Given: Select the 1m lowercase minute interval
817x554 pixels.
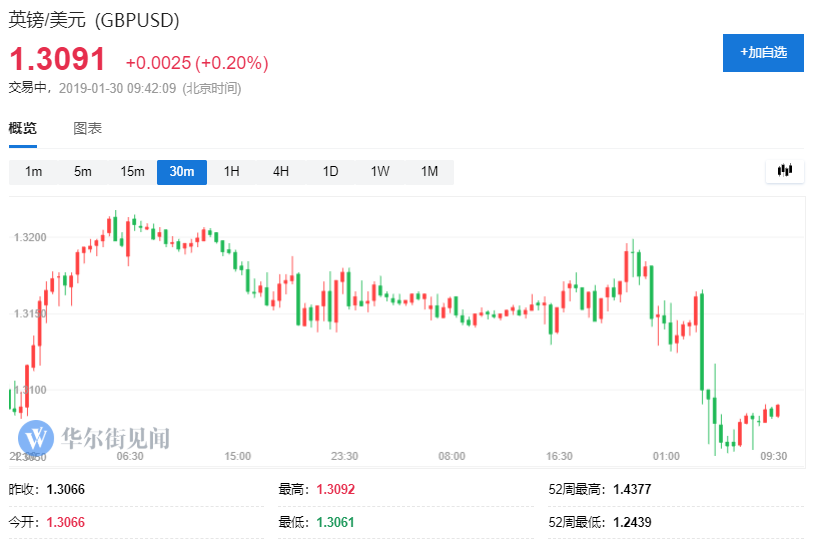Looking at the screenshot, I should point(33,171).
